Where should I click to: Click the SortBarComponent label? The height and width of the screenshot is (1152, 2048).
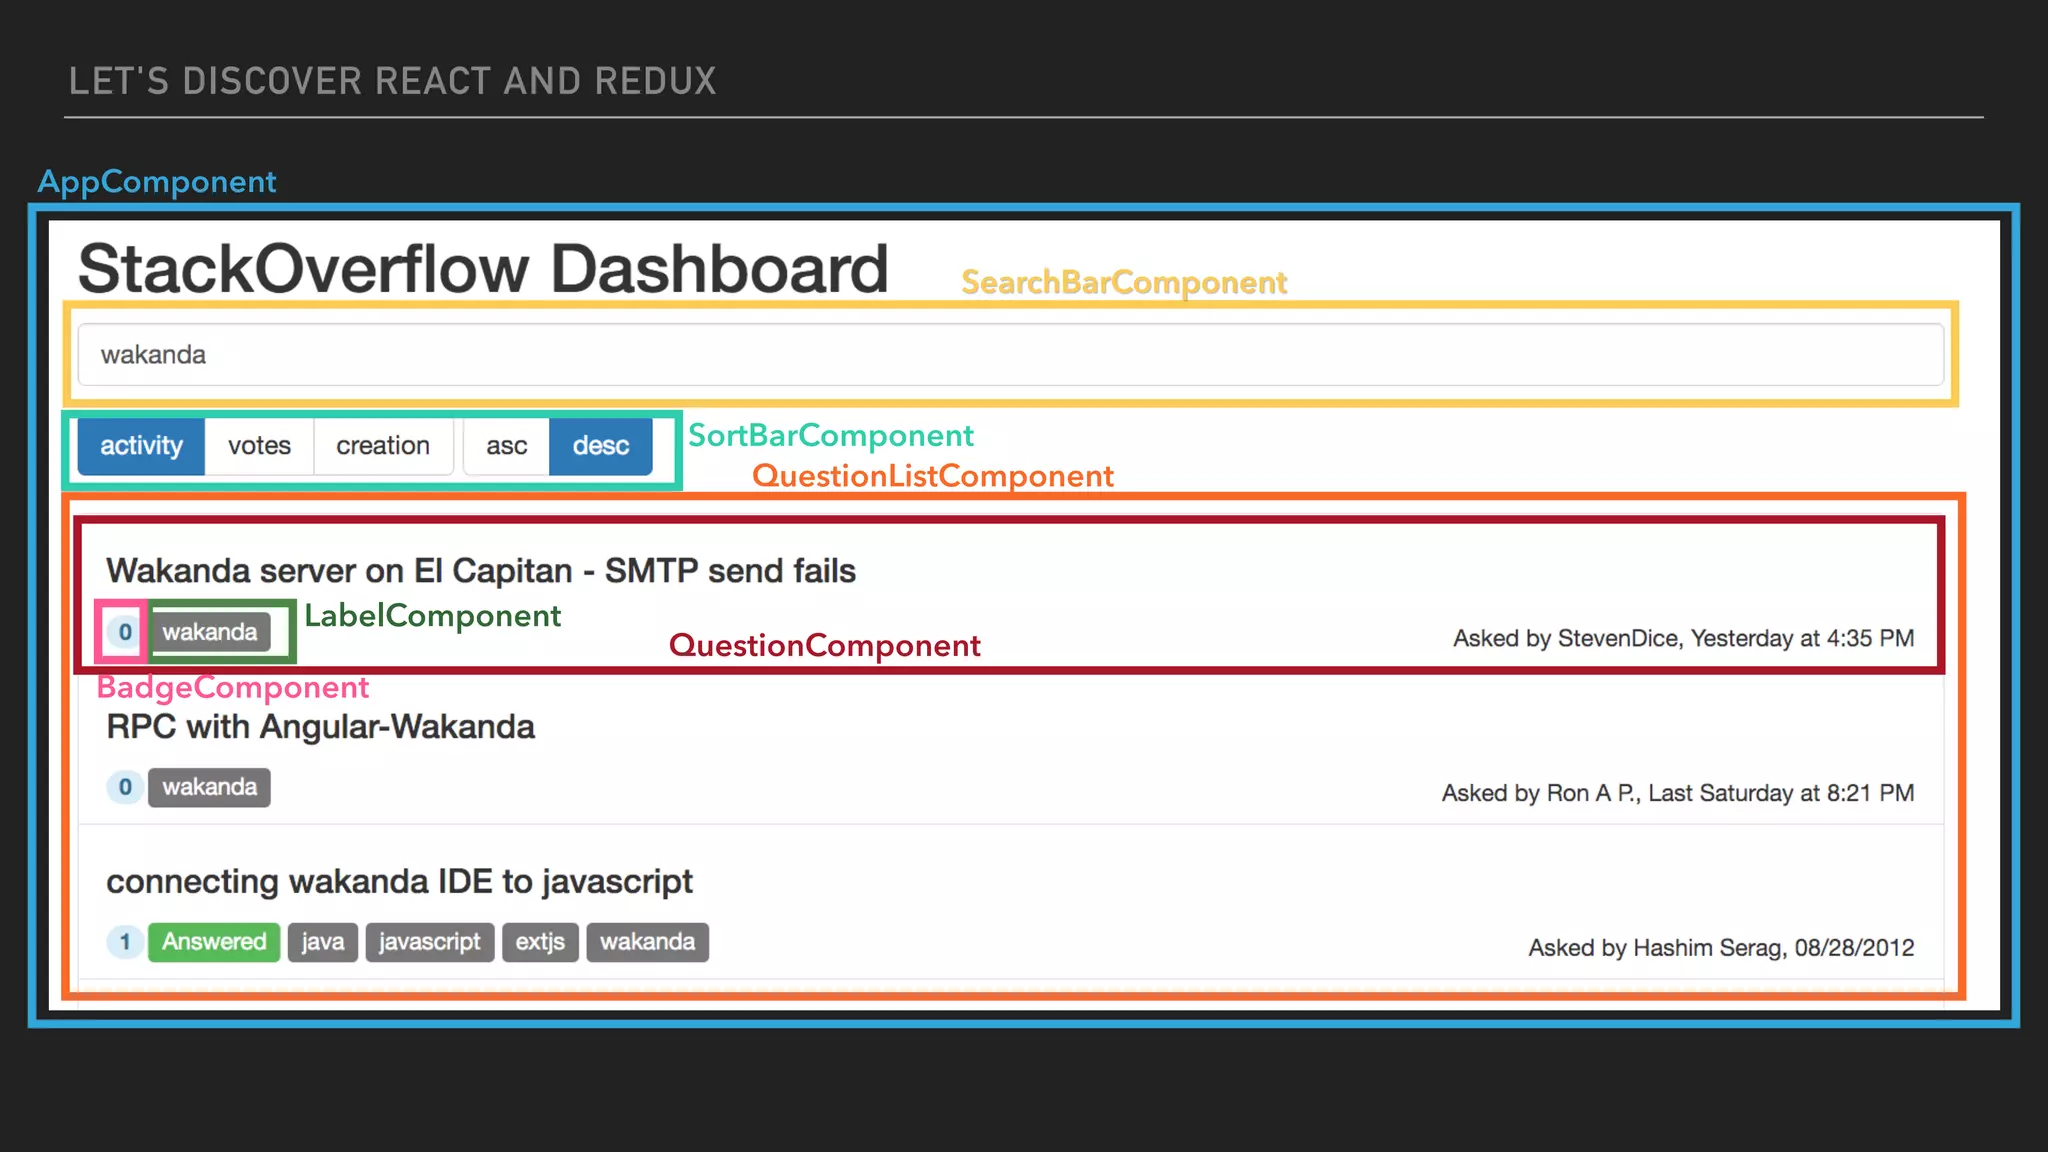pyautogui.click(x=831, y=436)
